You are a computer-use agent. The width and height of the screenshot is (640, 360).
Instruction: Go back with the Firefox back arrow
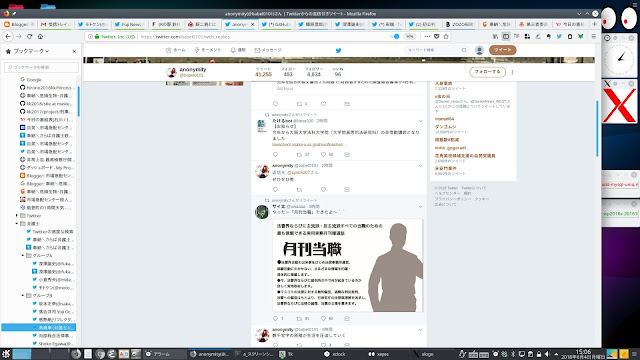click(8, 36)
